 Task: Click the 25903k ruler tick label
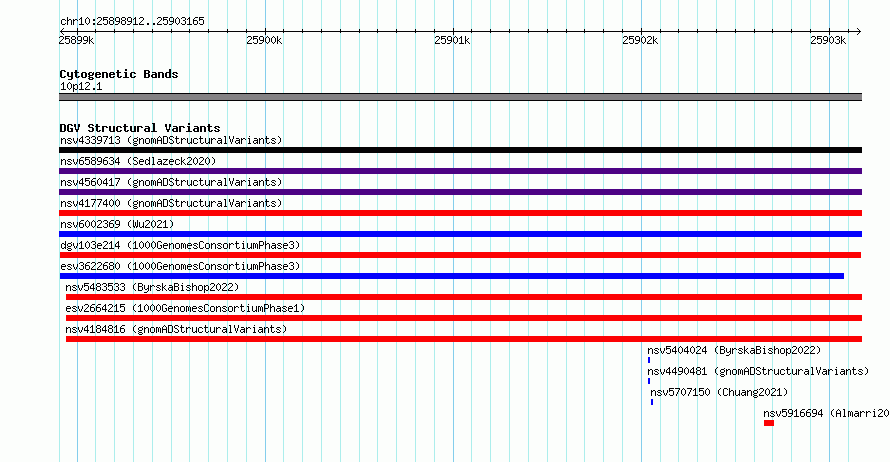pos(828,40)
